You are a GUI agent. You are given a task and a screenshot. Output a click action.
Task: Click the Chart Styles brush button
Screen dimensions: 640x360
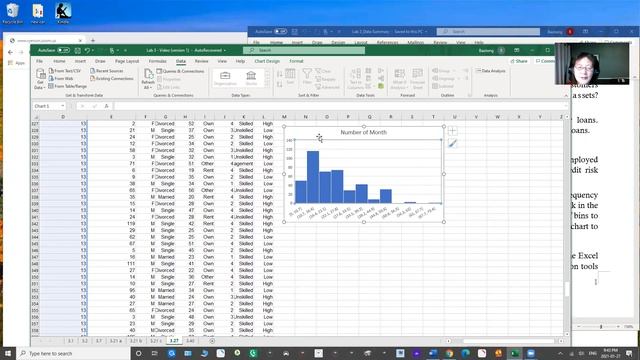point(452,143)
